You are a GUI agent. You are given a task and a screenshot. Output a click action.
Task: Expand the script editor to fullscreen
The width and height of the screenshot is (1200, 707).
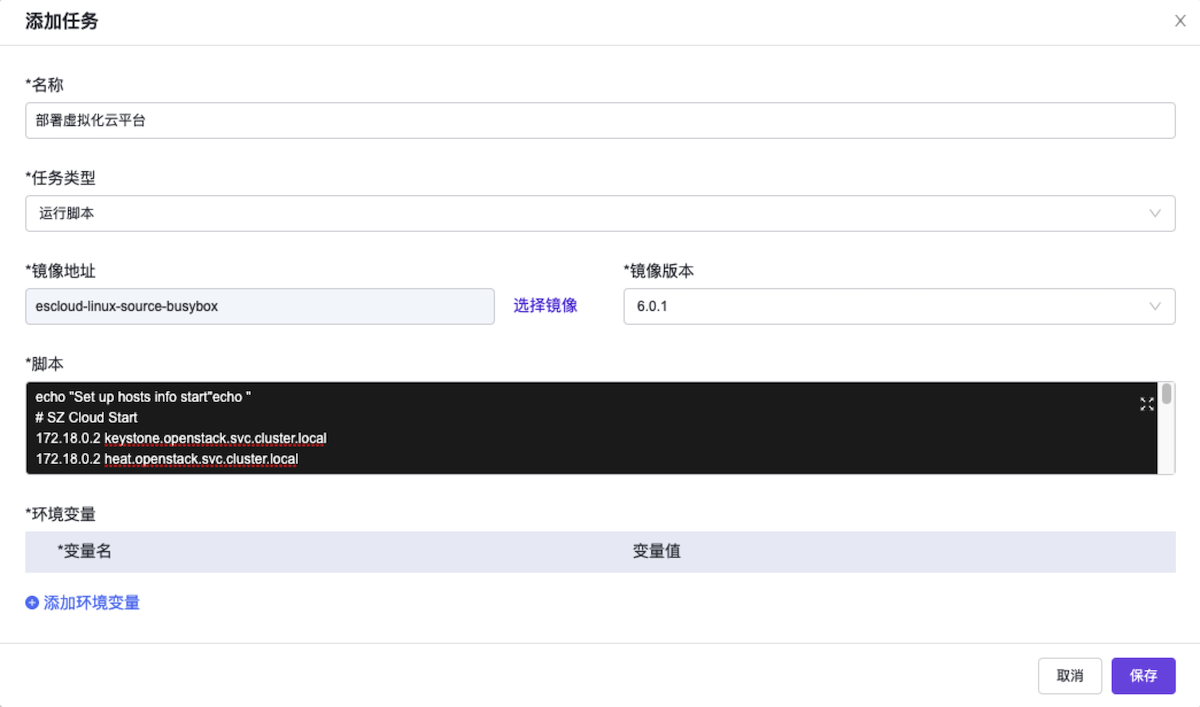click(x=1147, y=404)
